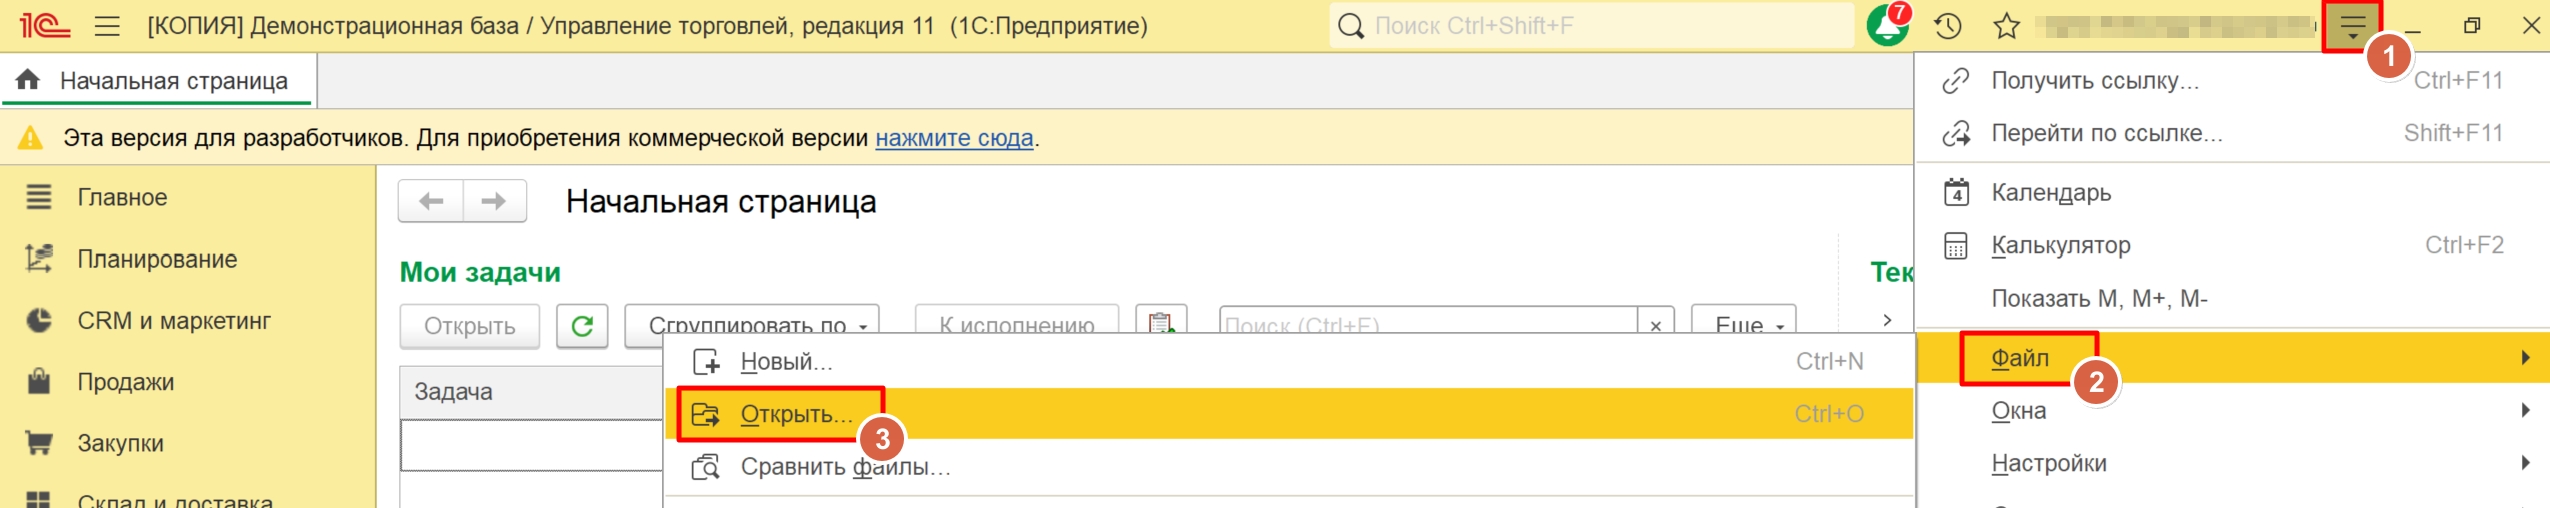
Task: Click the refresh tasks icon button
Action: [582, 326]
